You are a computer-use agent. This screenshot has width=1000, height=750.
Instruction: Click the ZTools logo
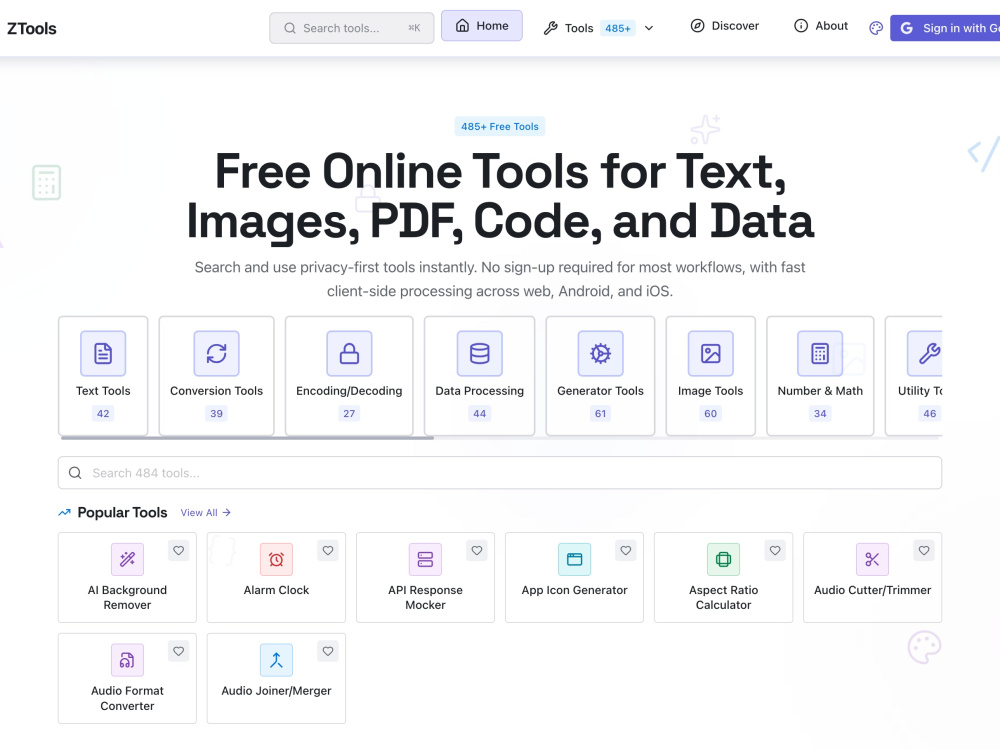coord(32,29)
